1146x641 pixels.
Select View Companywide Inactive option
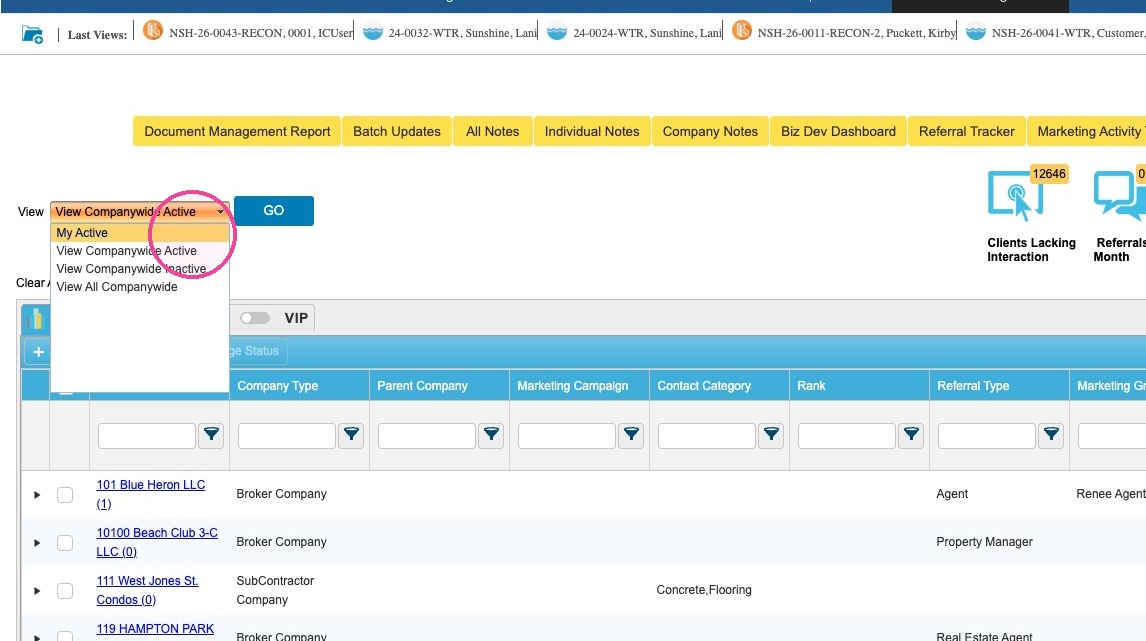click(x=140, y=269)
